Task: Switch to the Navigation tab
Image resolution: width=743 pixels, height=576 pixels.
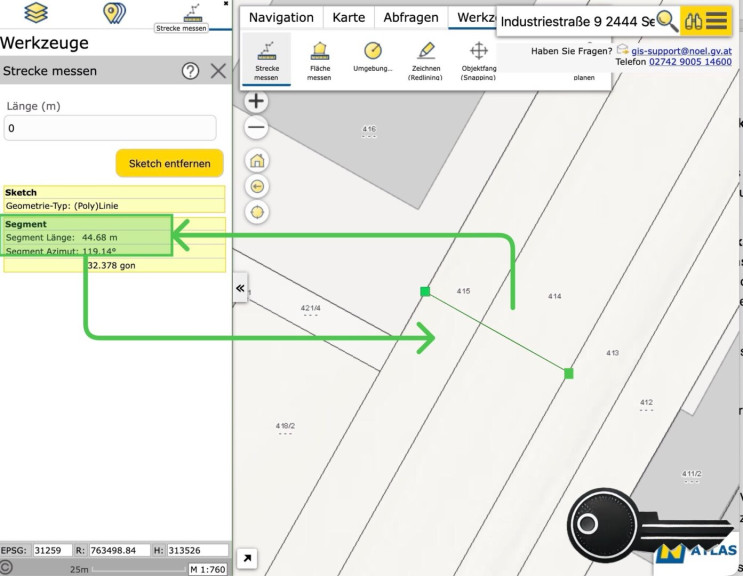Action: coord(281,18)
